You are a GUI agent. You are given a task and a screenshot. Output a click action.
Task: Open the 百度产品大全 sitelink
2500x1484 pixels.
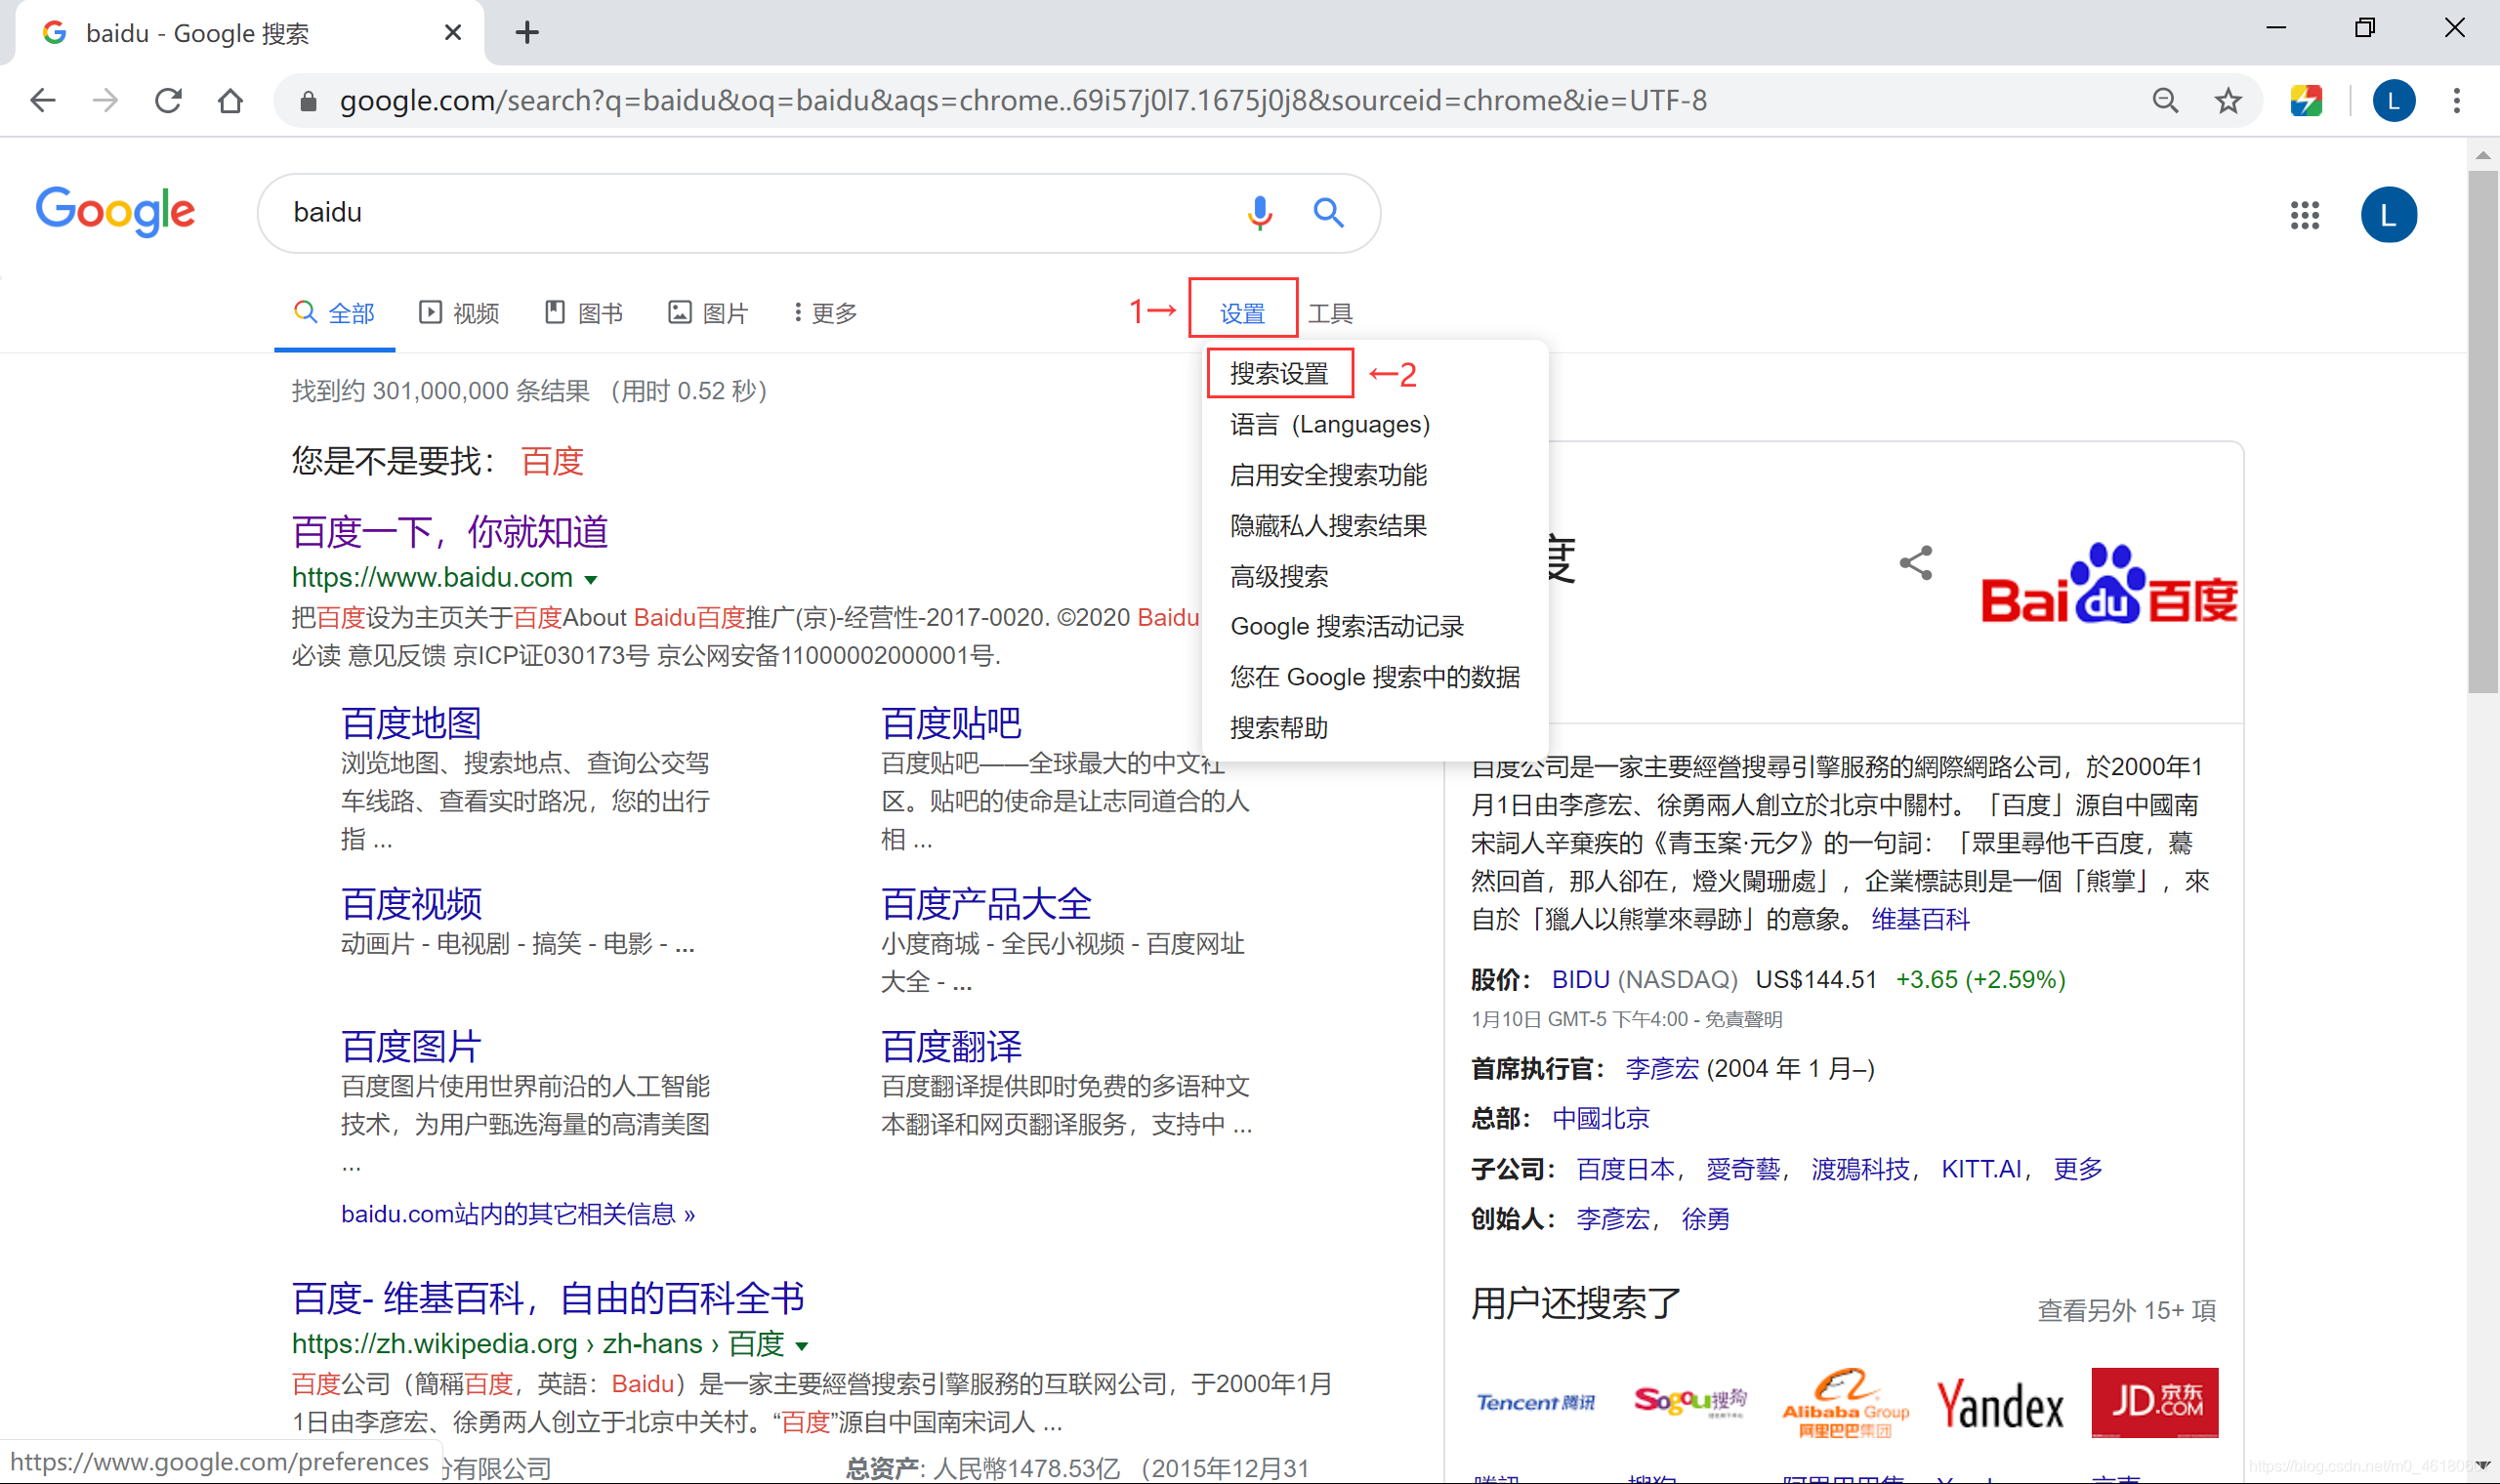click(986, 904)
